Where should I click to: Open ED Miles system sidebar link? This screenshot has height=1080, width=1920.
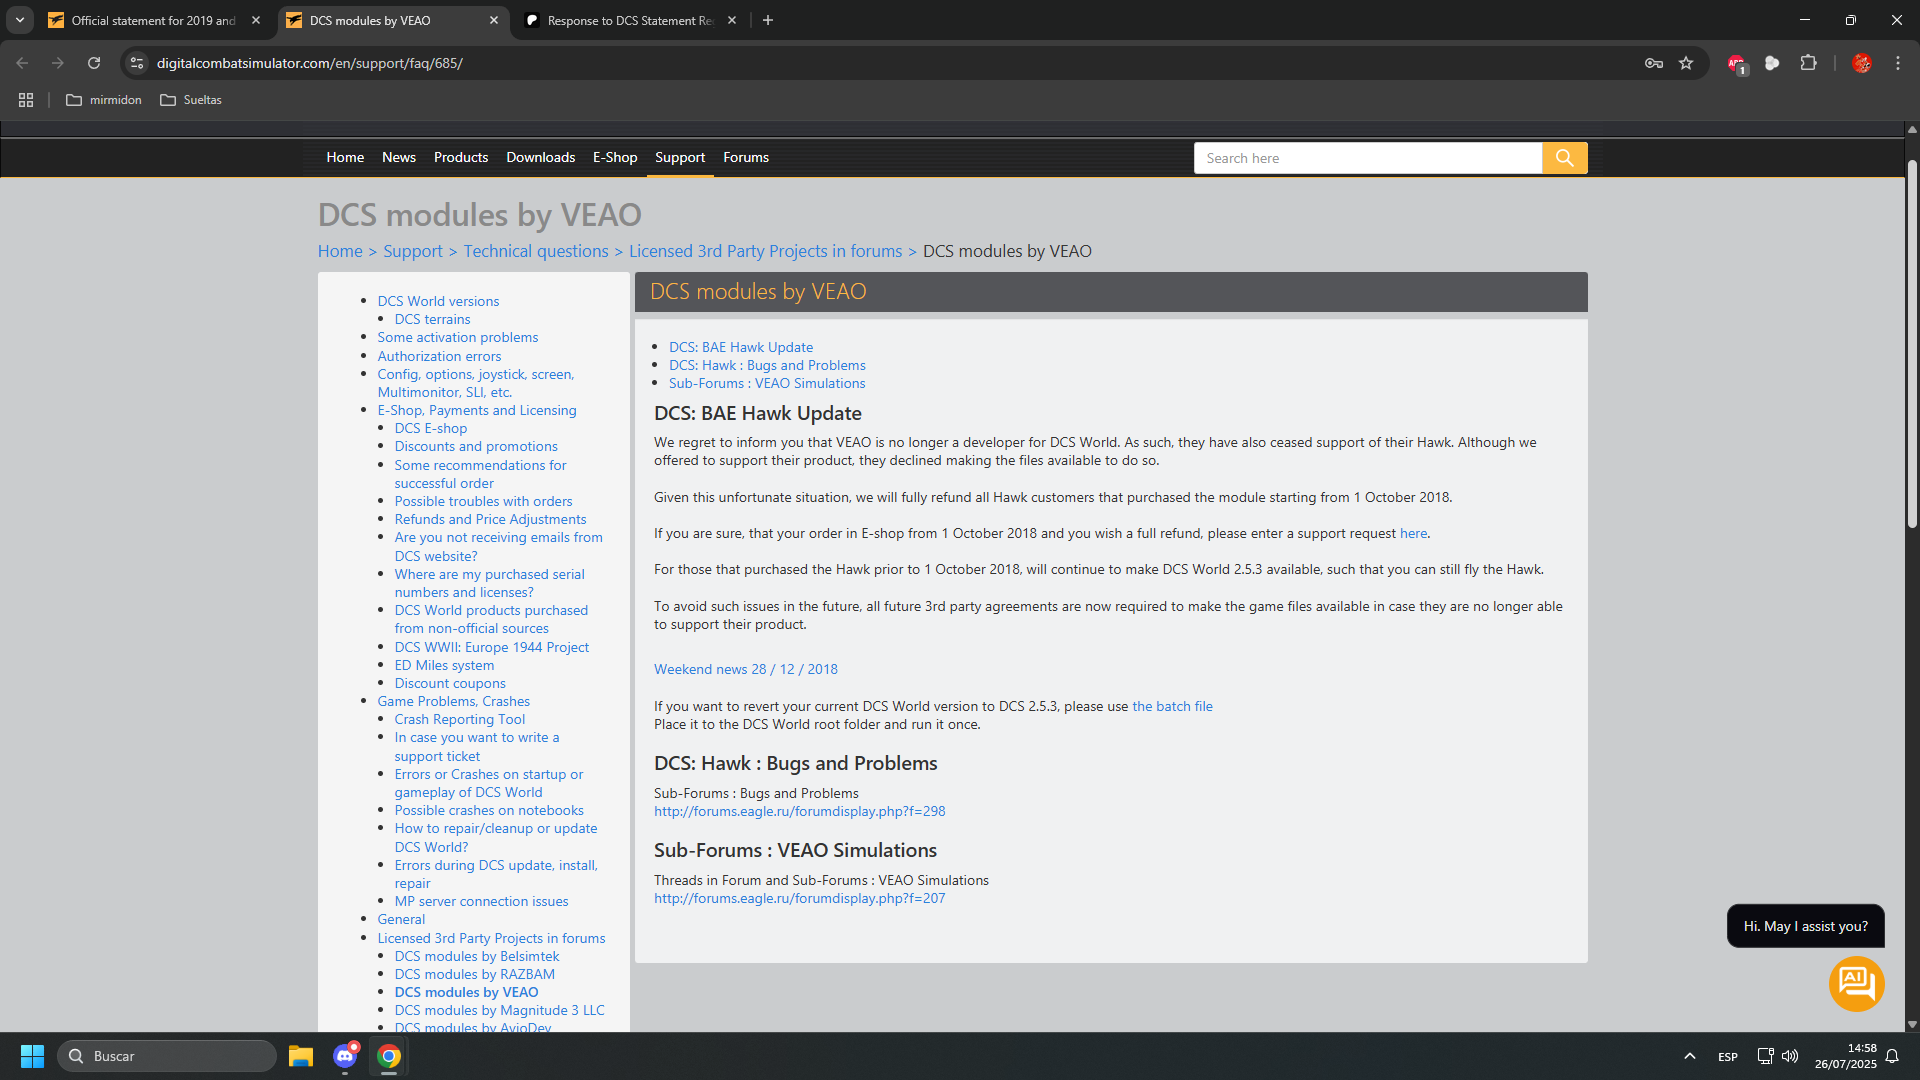point(444,665)
